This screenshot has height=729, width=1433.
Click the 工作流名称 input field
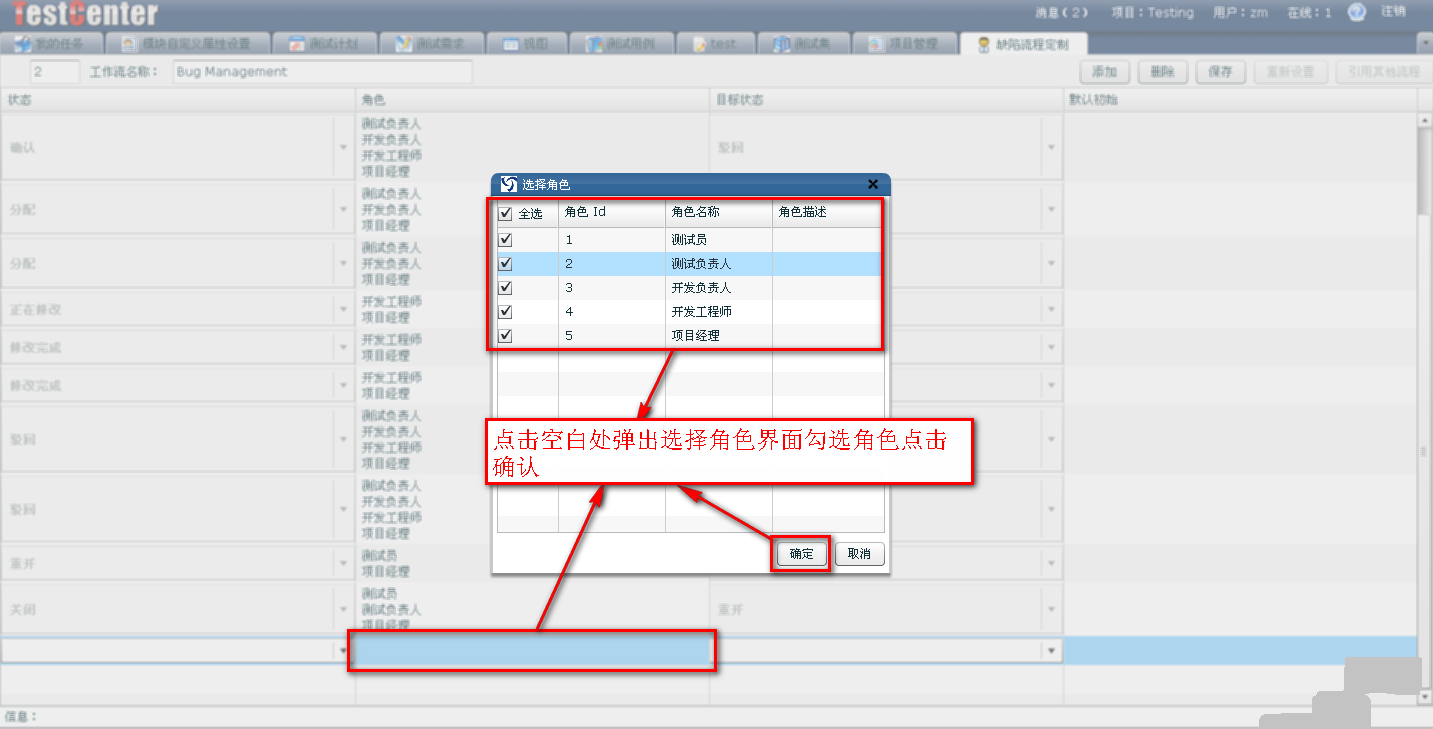[323, 72]
